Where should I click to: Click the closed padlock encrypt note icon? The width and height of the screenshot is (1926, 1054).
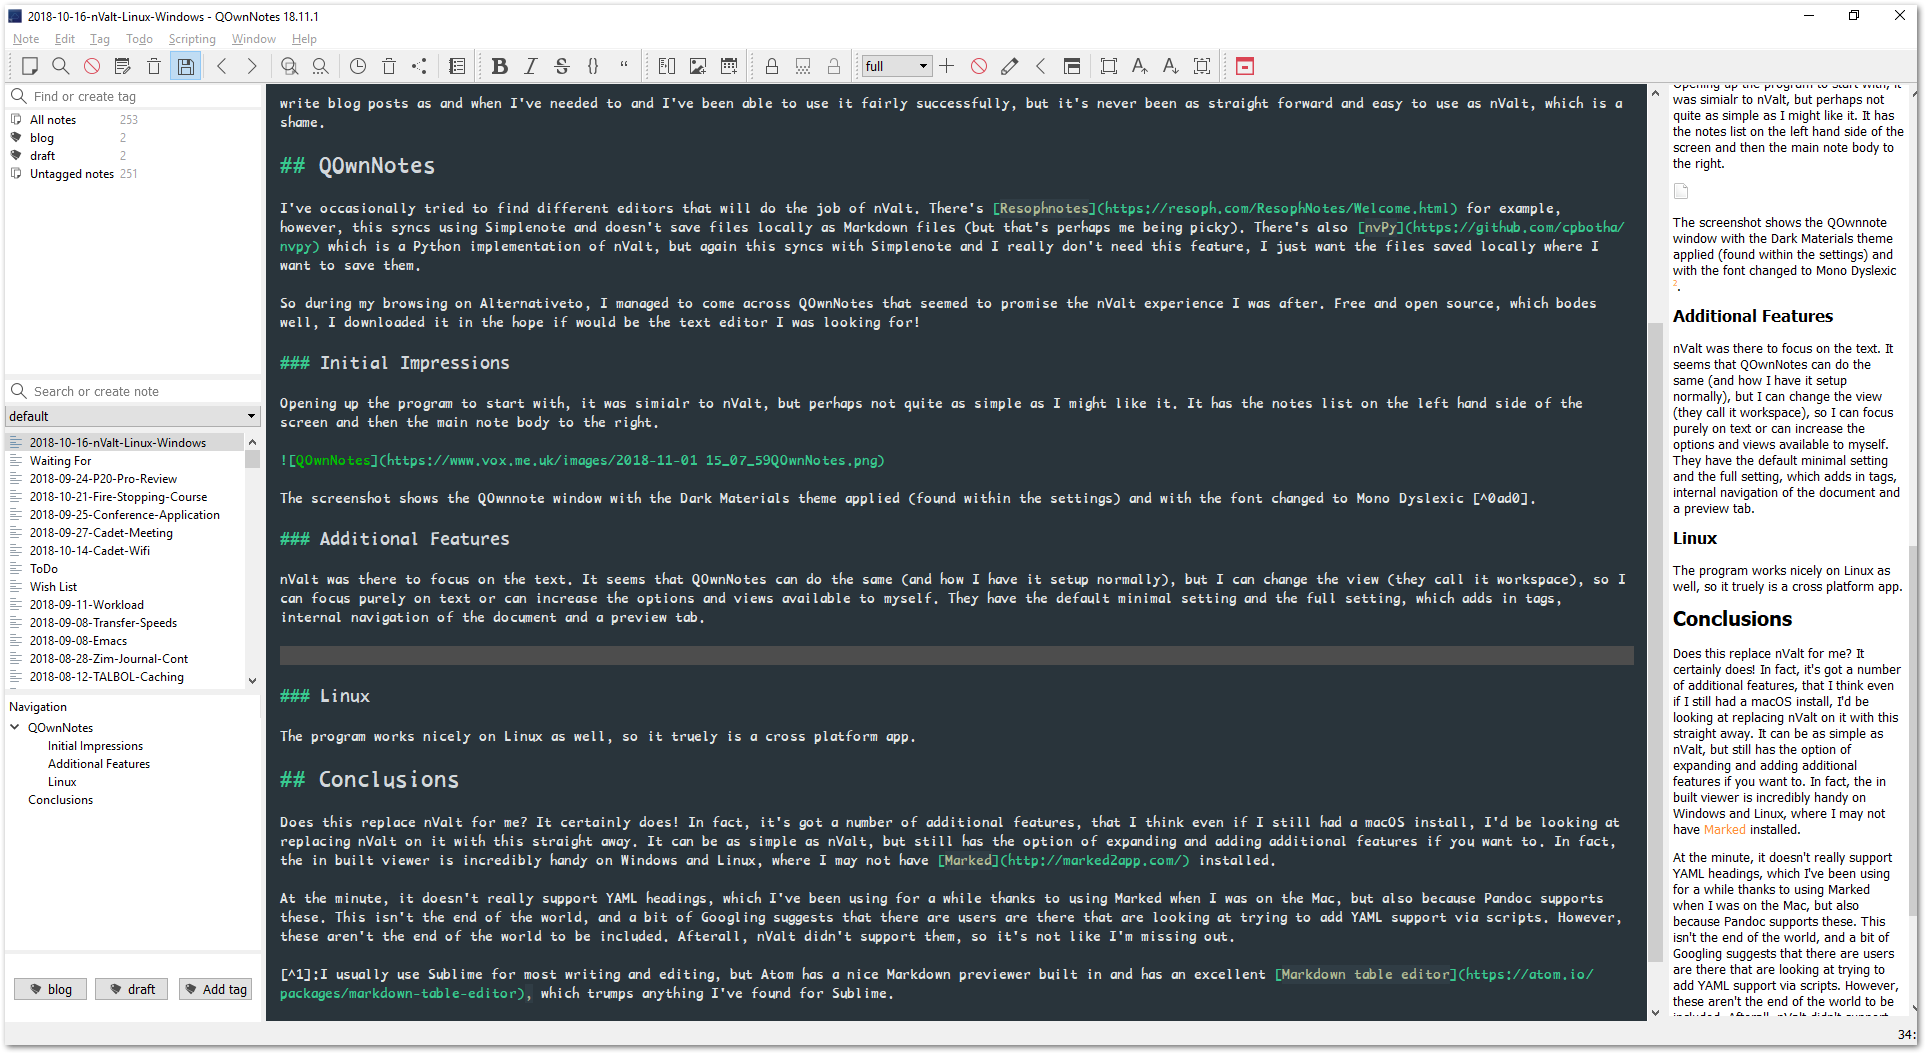(772, 66)
